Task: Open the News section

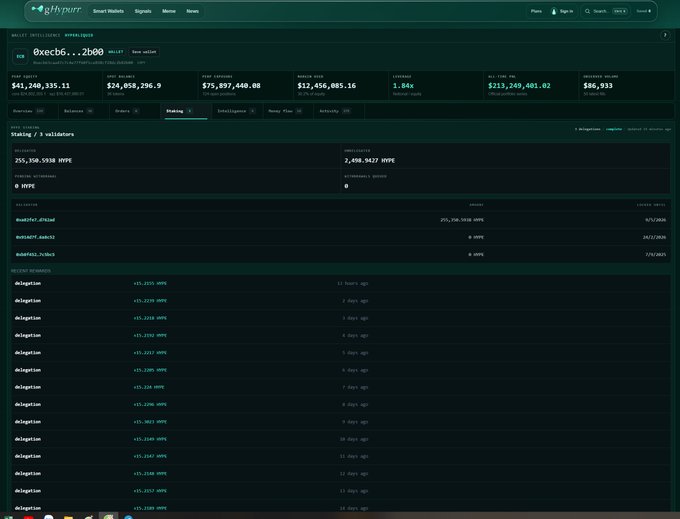Action: click(193, 11)
